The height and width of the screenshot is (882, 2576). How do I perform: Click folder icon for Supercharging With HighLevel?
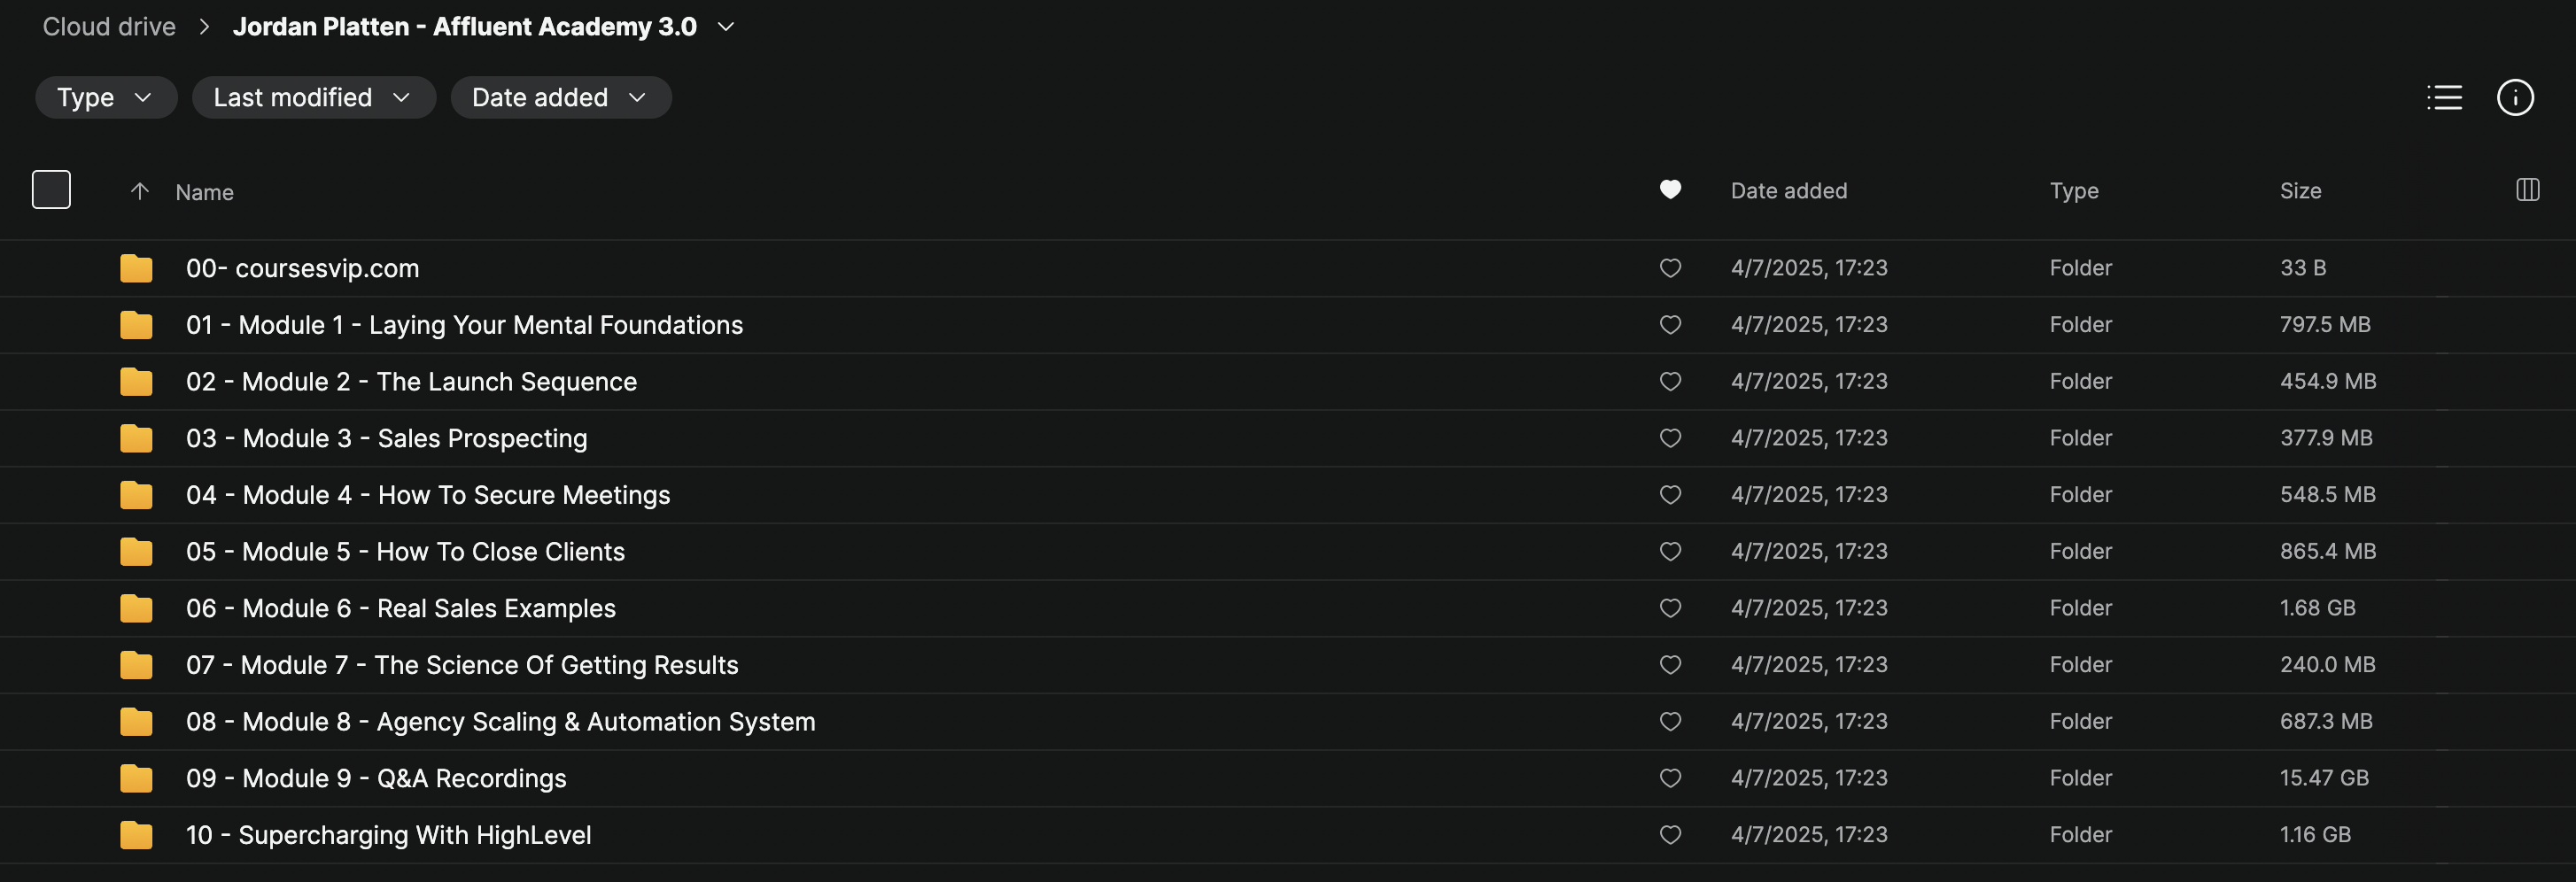coord(136,835)
